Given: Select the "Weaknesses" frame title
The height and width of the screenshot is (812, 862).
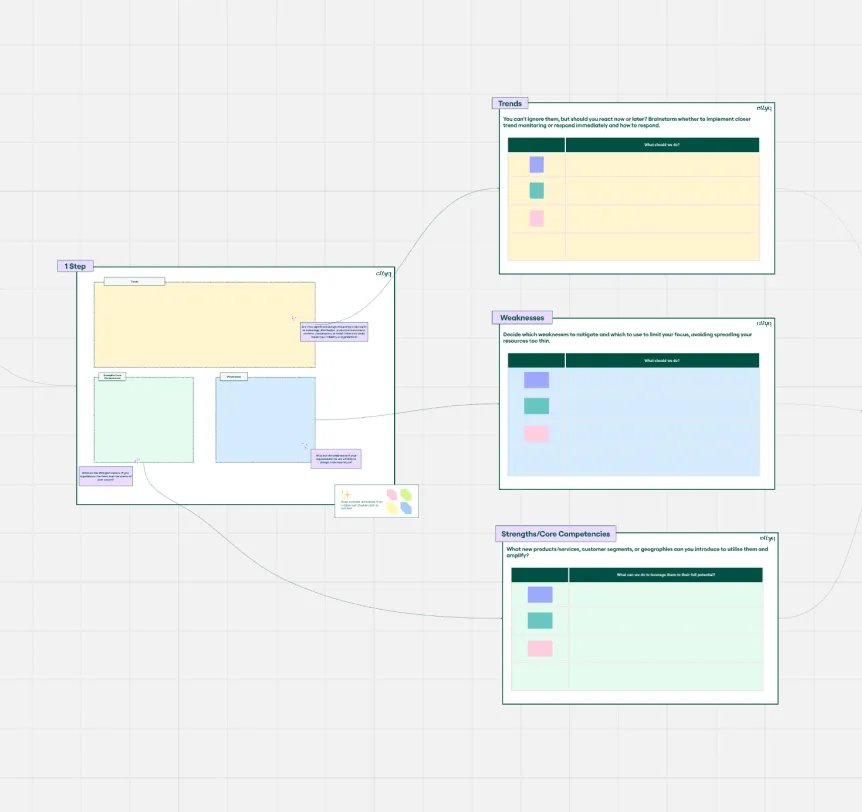Looking at the screenshot, I should [x=521, y=318].
